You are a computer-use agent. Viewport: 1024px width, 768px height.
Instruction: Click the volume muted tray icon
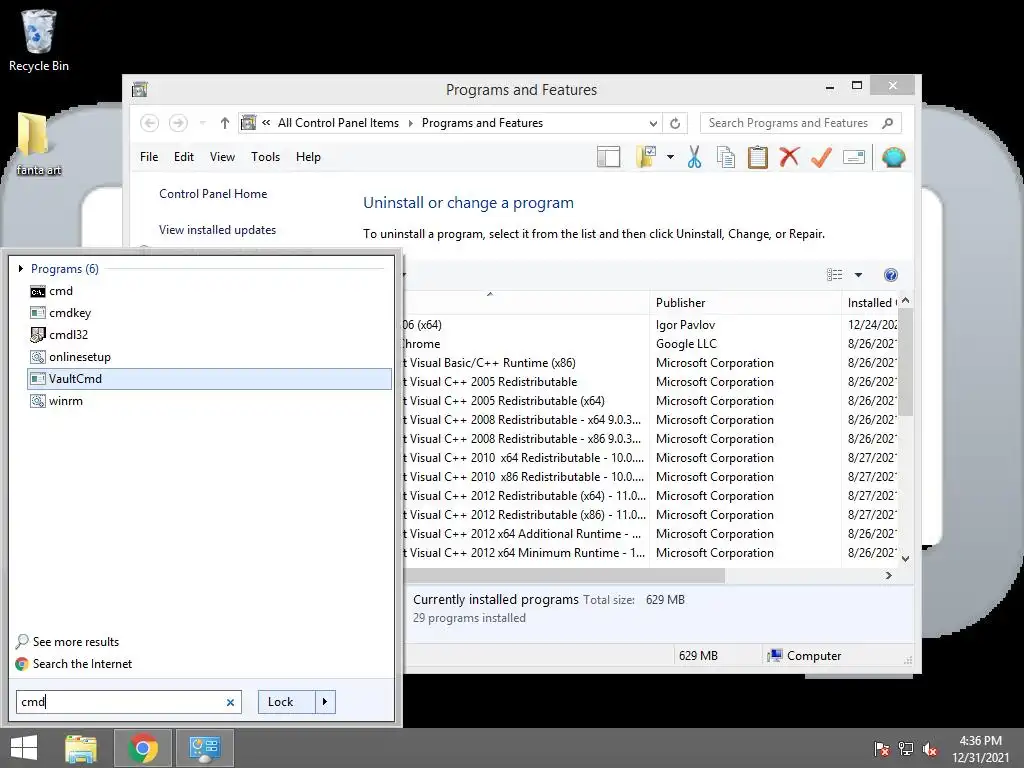pyautogui.click(x=930, y=749)
